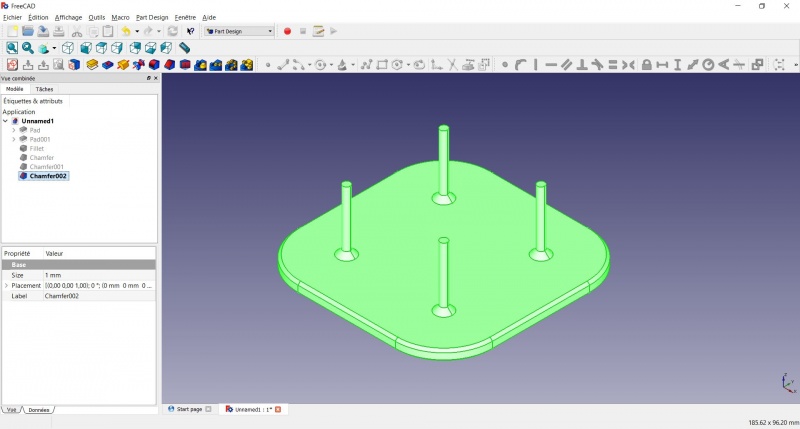The width and height of the screenshot is (800, 429).
Task: Collapse the Unnamed1 document tree
Action: tap(6, 121)
